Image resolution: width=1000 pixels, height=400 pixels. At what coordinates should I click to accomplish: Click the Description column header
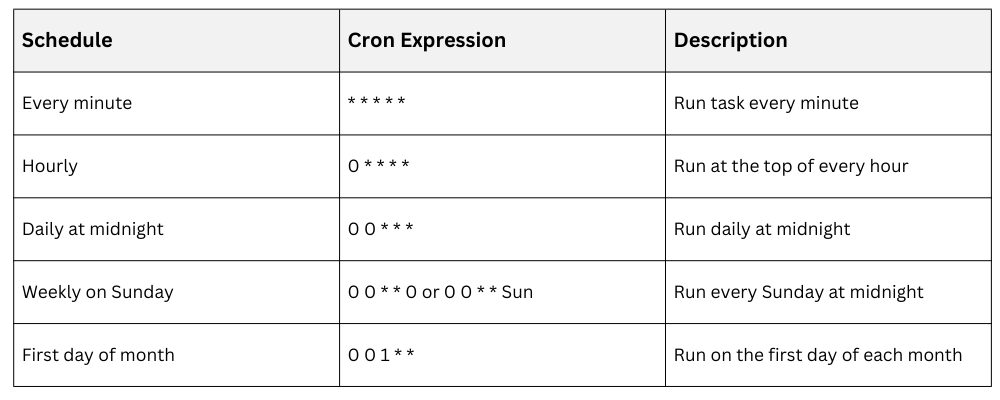(730, 41)
